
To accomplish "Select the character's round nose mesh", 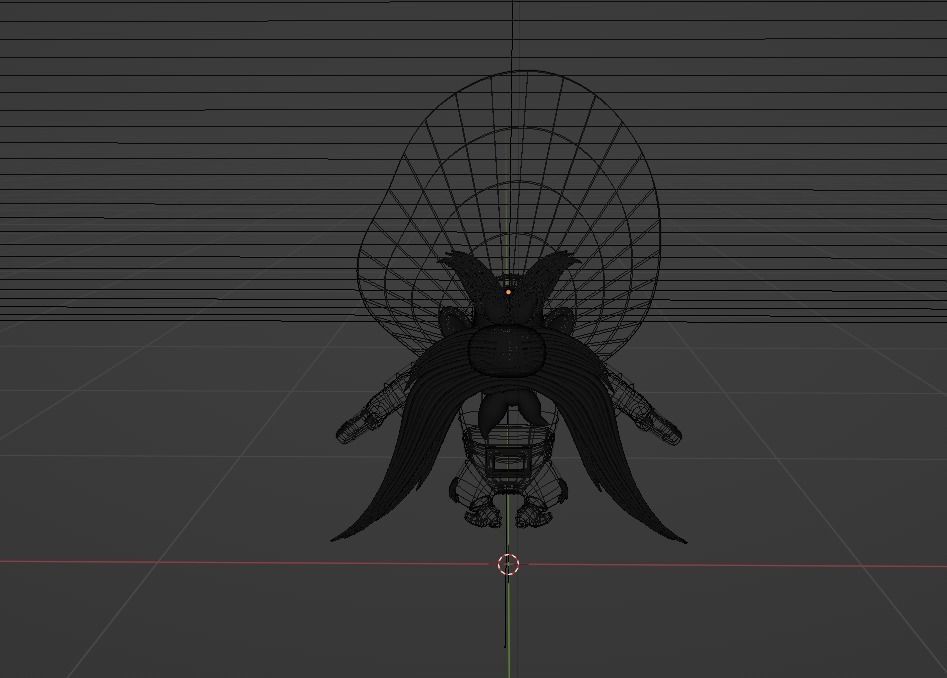I will 508,351.
